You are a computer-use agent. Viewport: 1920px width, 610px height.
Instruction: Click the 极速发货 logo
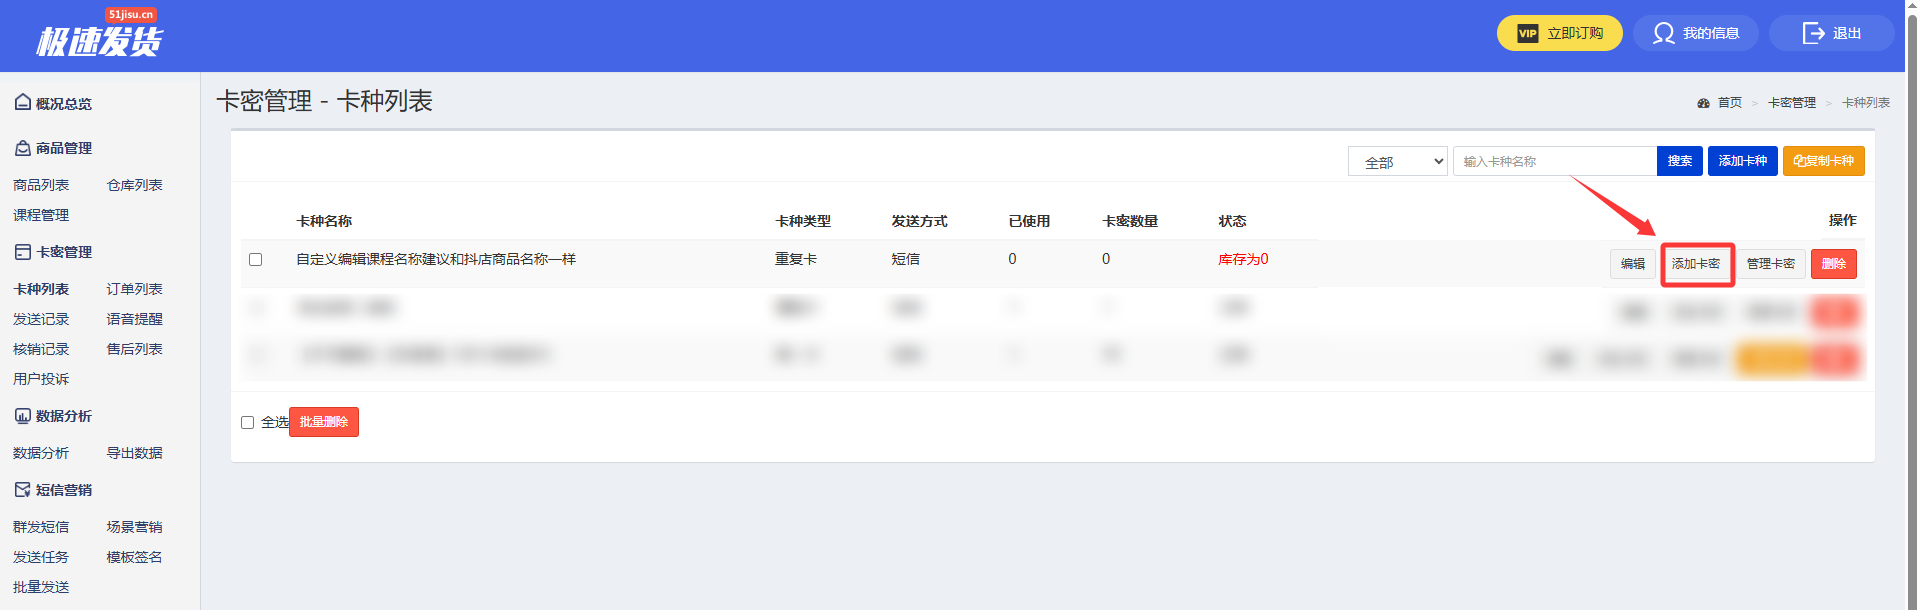(99, 38)
